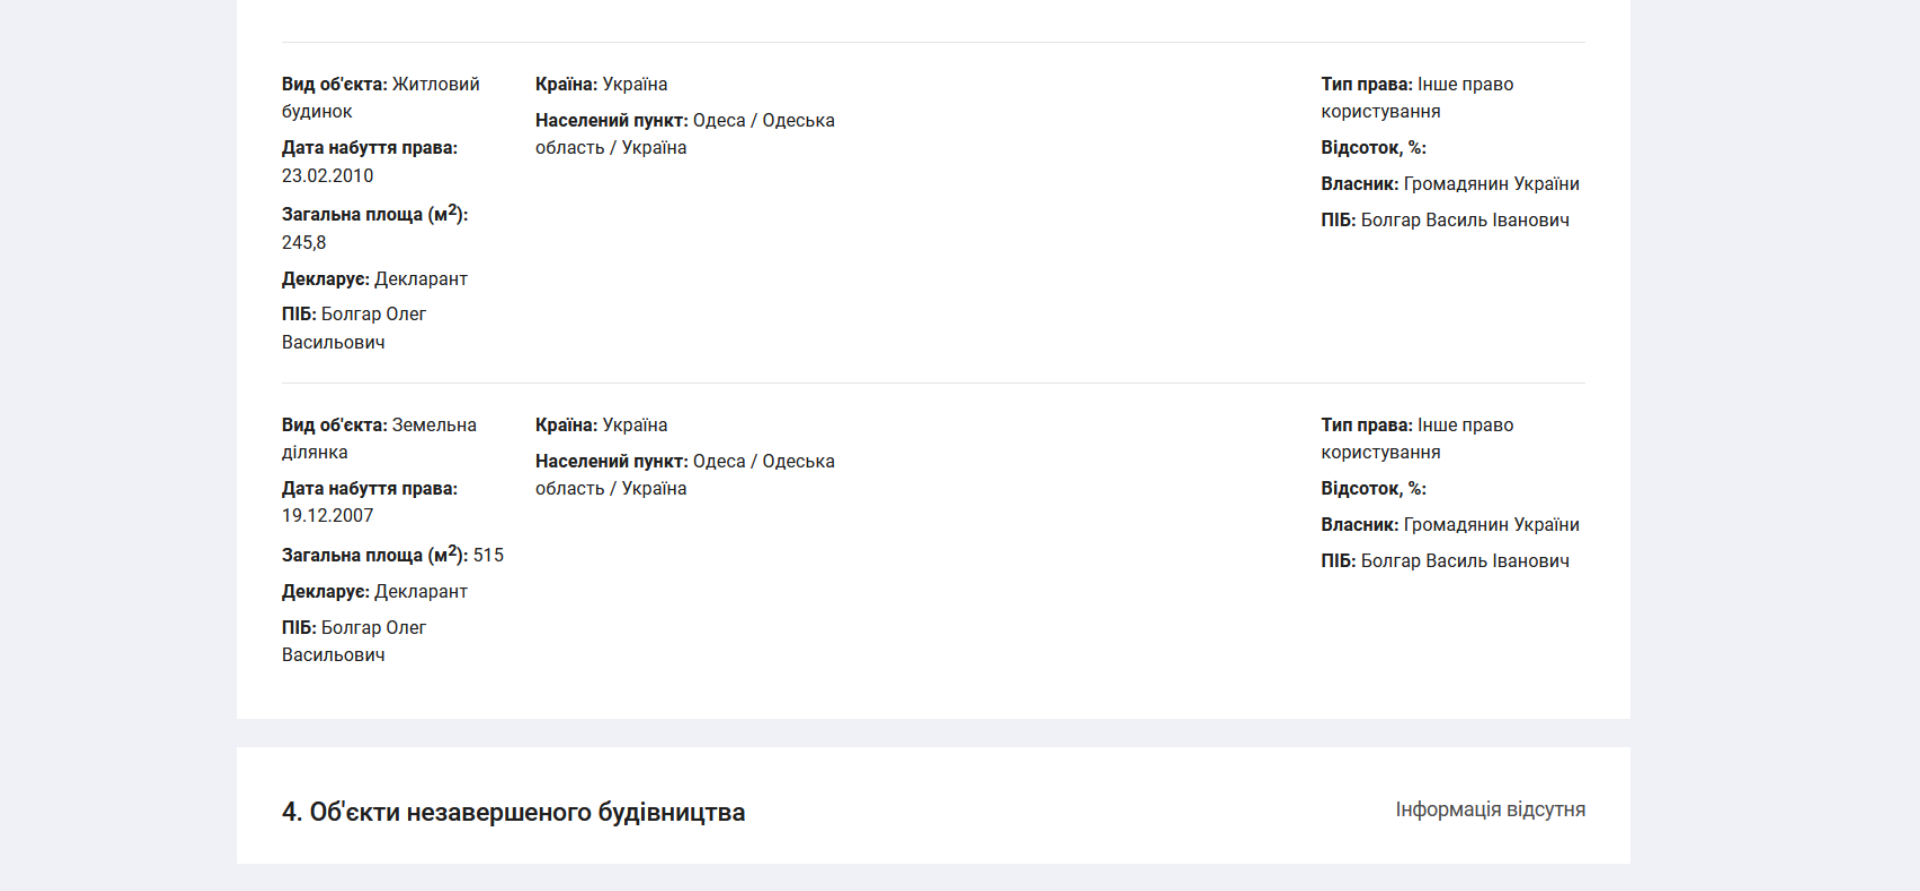This screenshot has height=891, width=1920.
Task: Click "Відсоток, %" label in the house record
Action: click(x=1373, y=148)
